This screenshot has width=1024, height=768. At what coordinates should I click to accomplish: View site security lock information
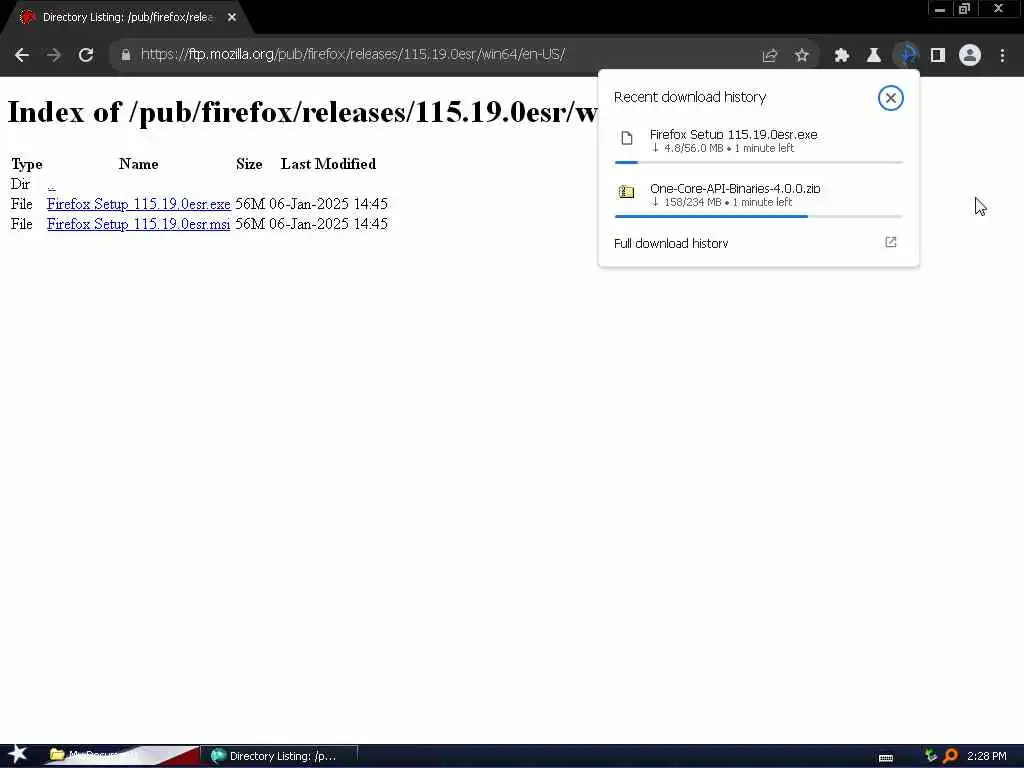(x=125, y=55)
